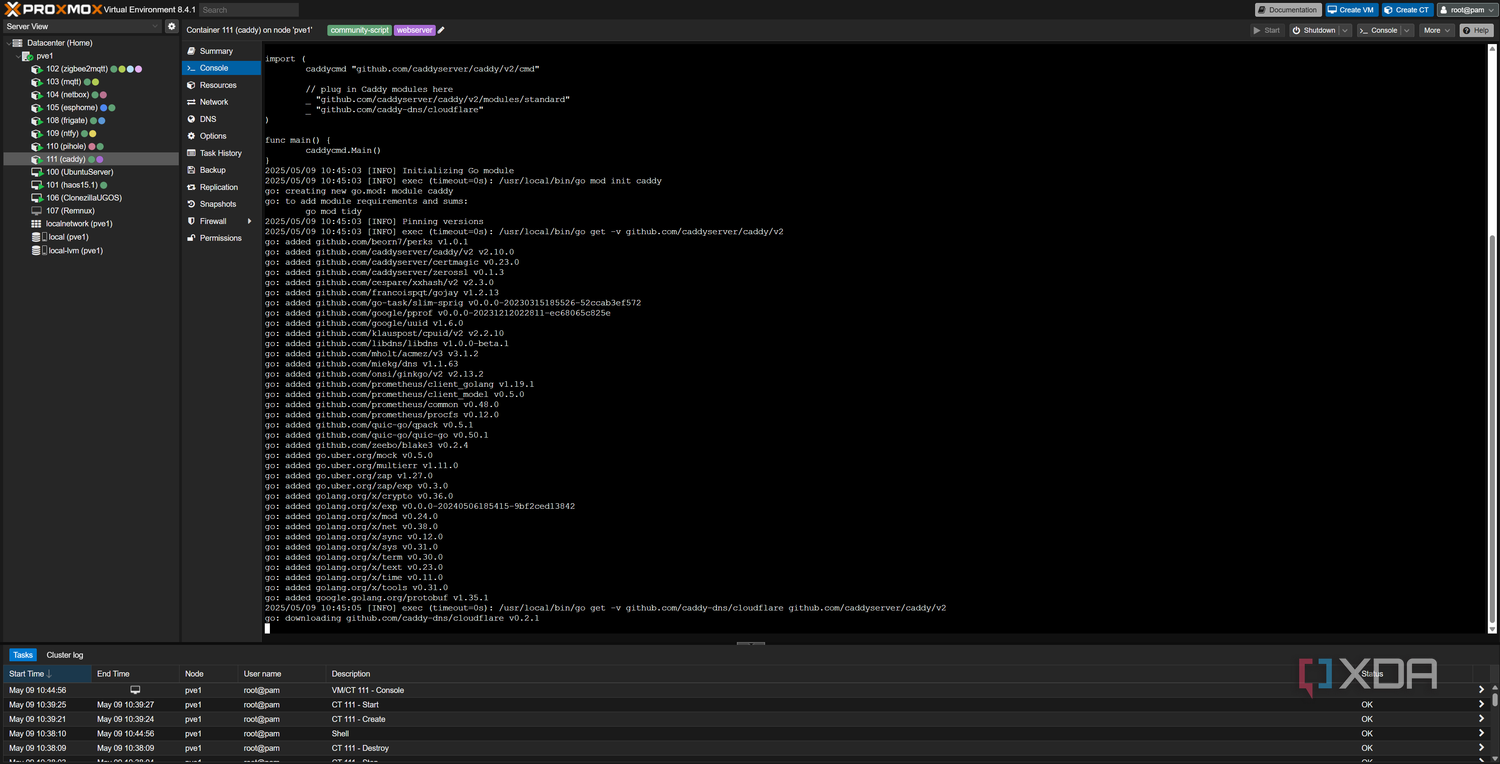Select localnetwork (pve1) grid icon

[37, 224]
